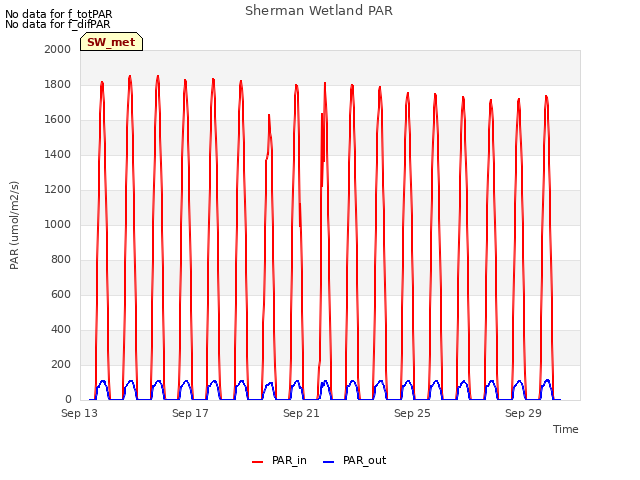
Task: Click the Sep 29 x-axis tick label
Action: point(523,413)
